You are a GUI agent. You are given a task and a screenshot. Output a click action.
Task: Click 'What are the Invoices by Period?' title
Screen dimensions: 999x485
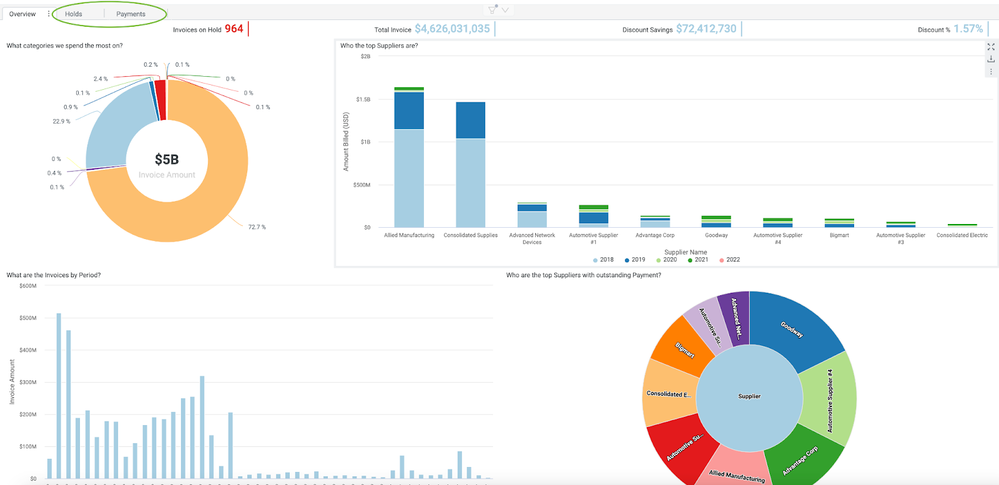pyautogui.click(x=54, y=275)
